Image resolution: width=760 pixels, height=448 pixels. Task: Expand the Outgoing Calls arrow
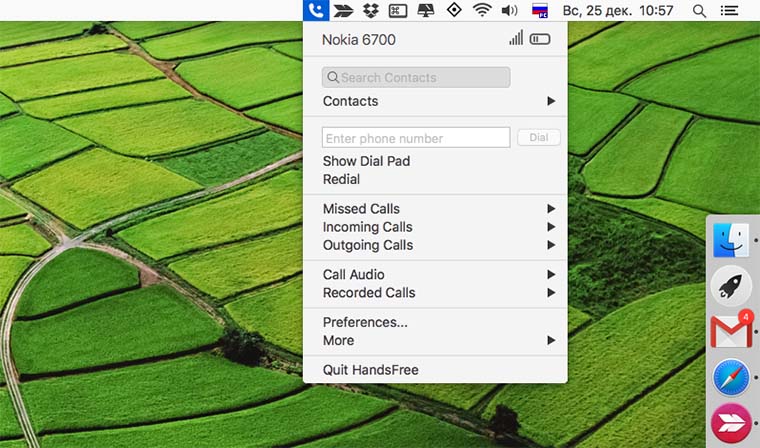[x=551, y=245]
